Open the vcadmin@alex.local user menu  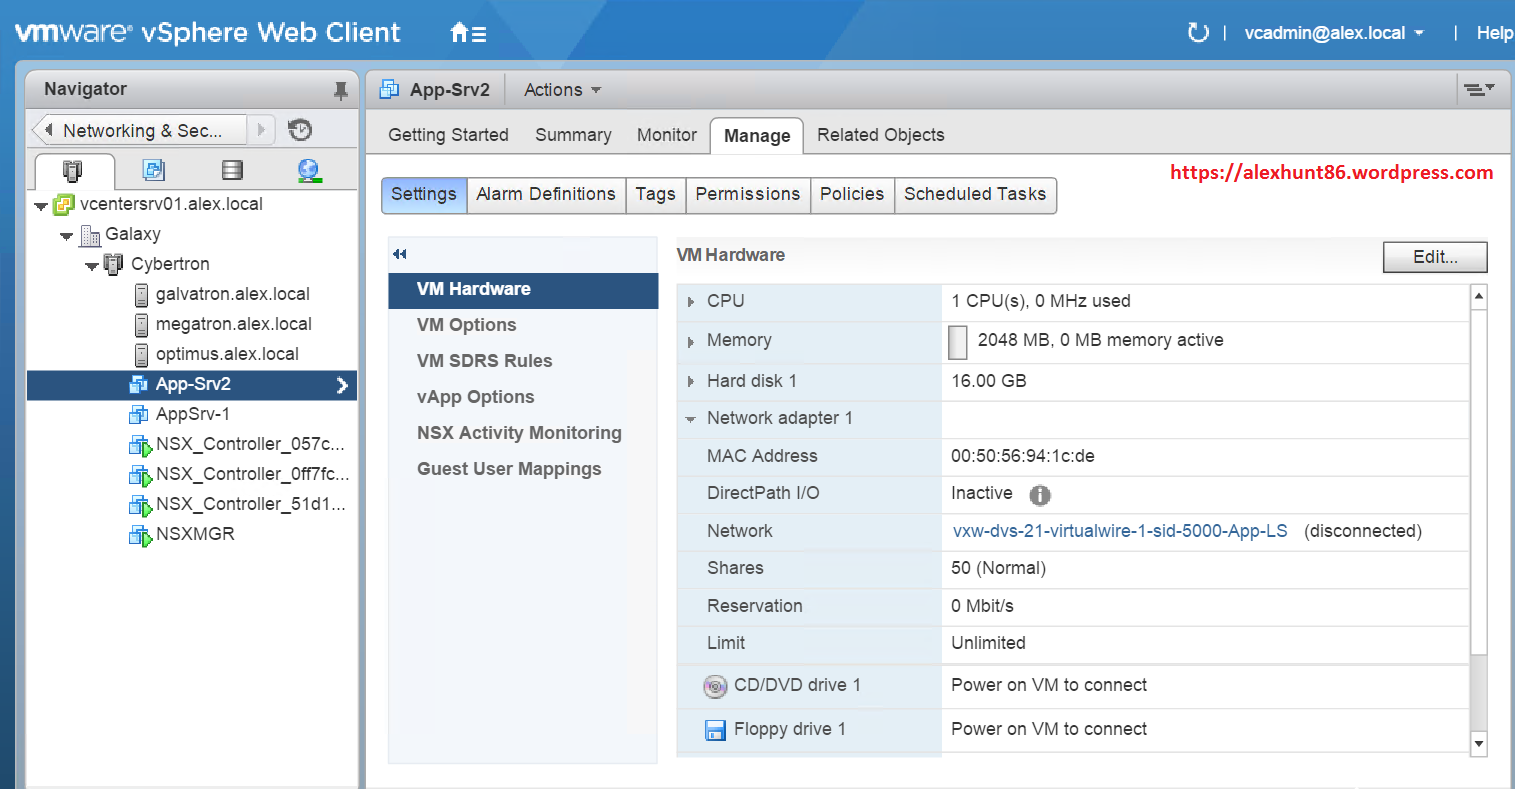tap(1333, 33)
